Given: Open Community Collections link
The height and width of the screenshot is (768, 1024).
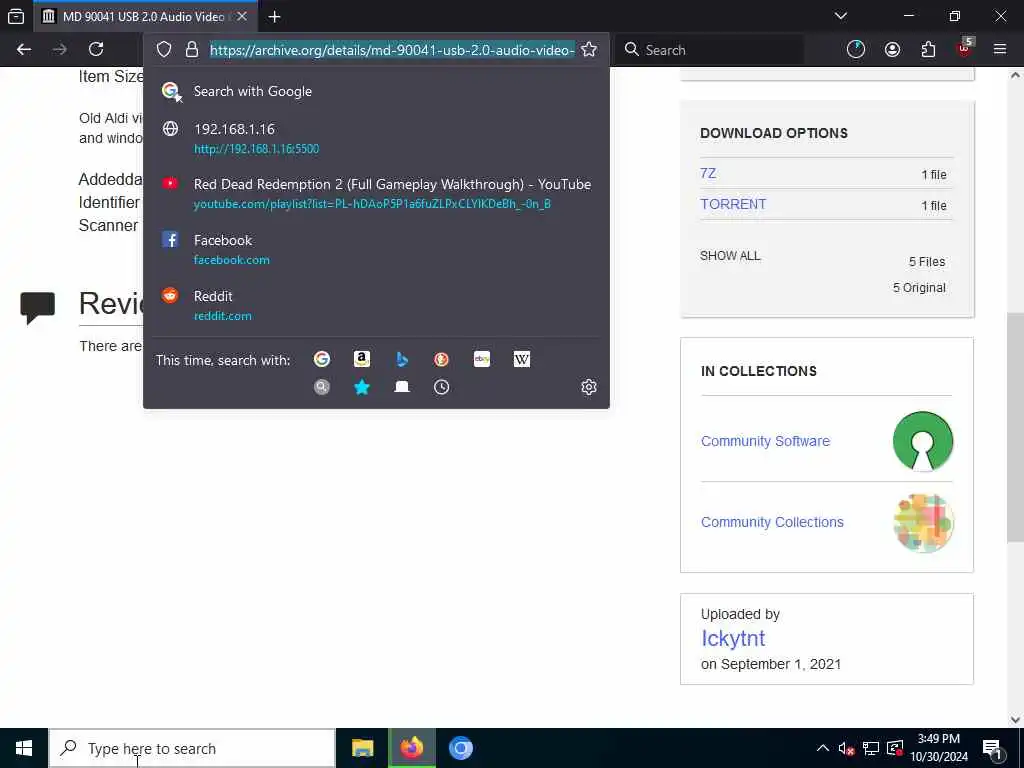Looking at the screenshot, I should [772, 522].
